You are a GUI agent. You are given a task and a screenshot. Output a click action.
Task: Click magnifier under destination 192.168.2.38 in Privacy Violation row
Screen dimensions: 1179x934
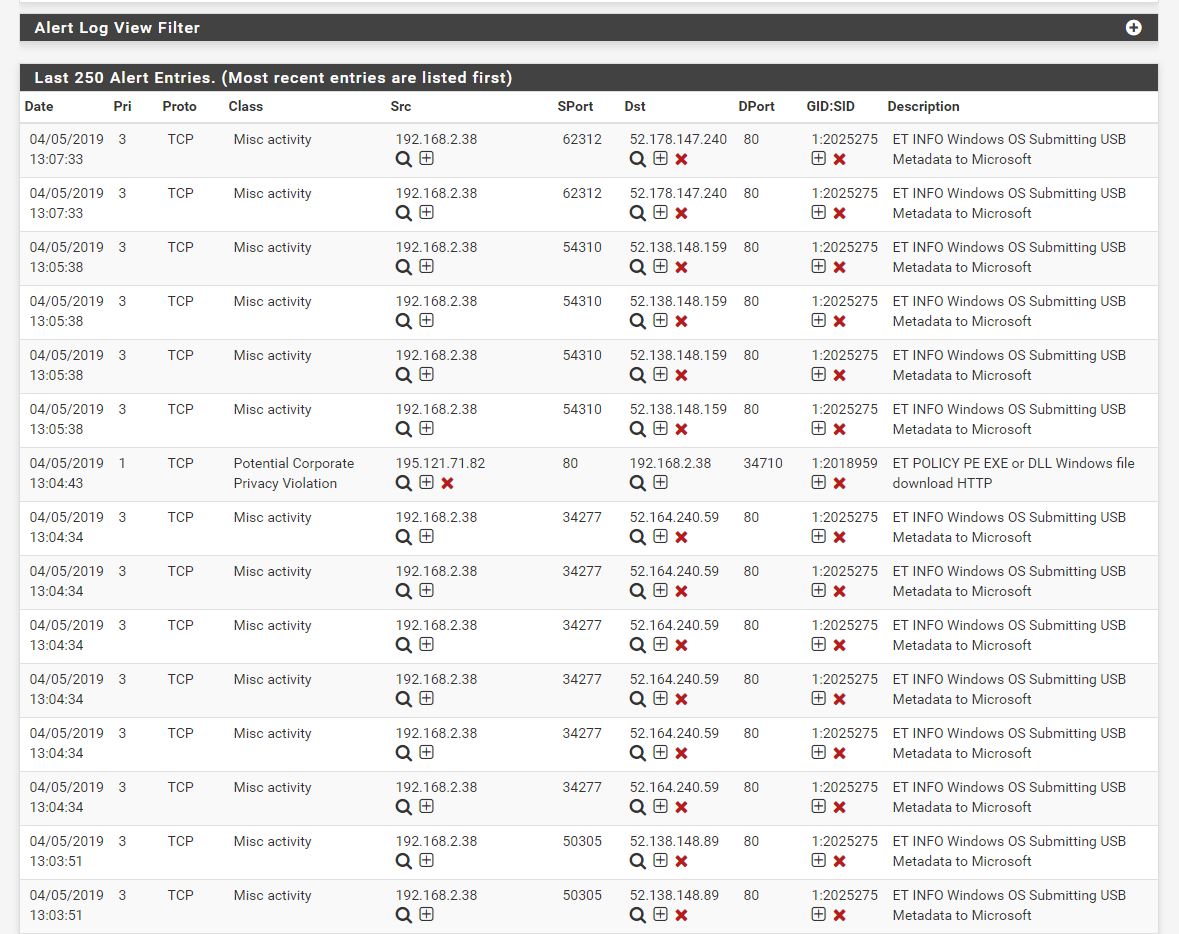click(x=637, y=483)
